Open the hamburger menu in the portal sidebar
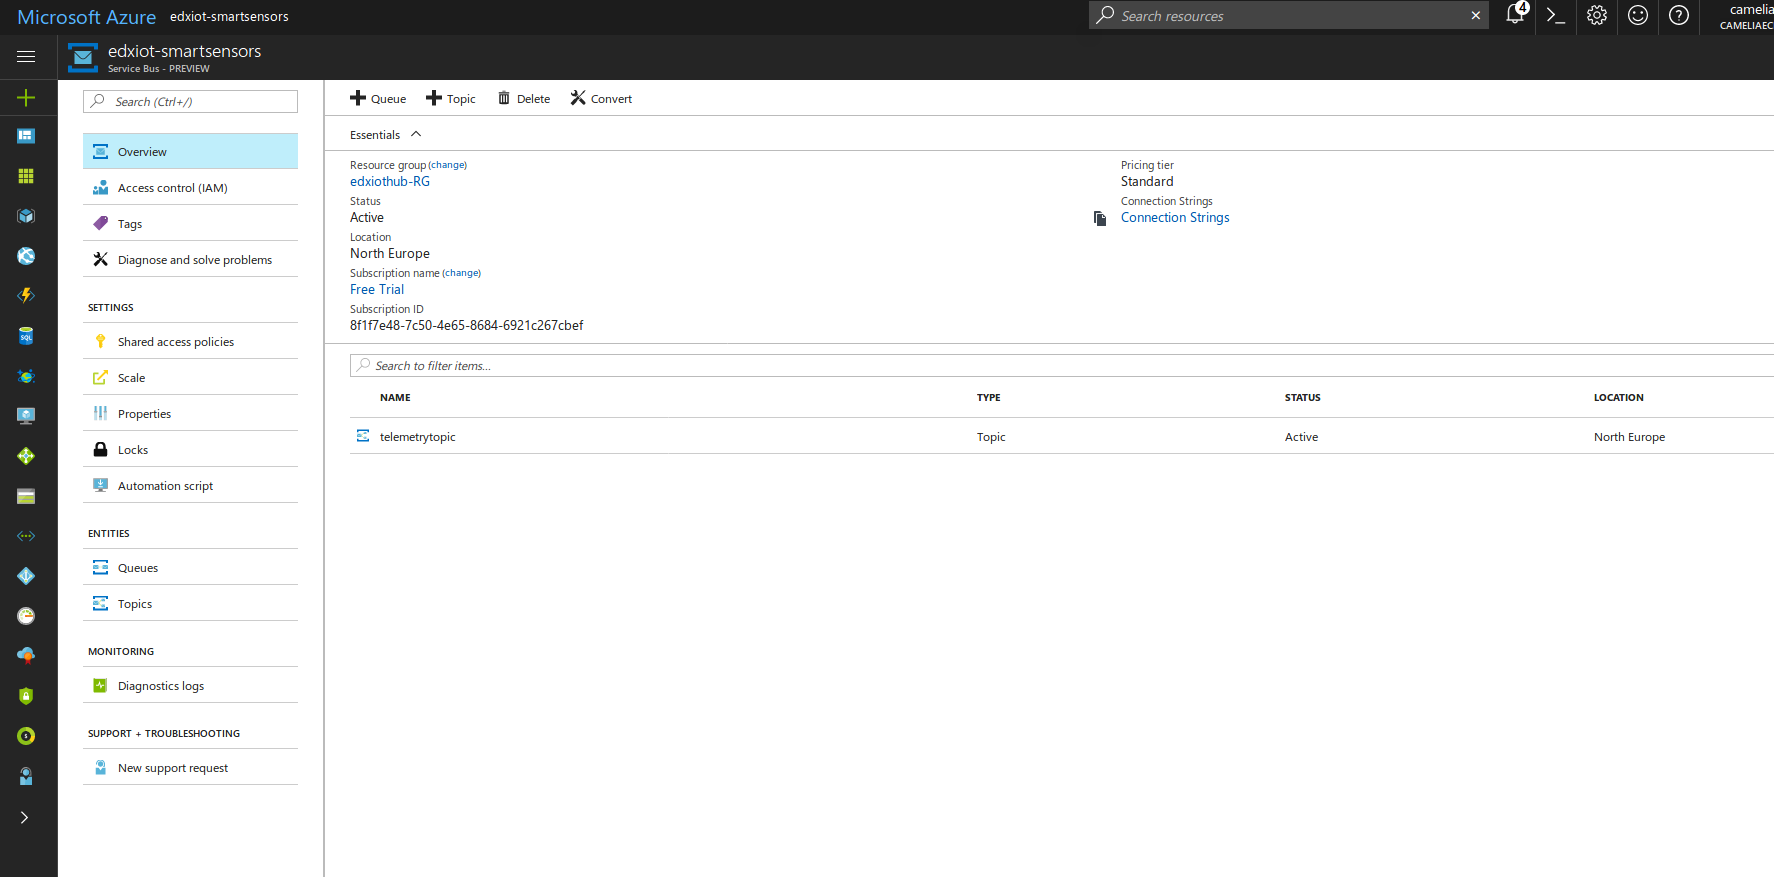Screen dimensions: 1774x877 click(x=26, y=57)
